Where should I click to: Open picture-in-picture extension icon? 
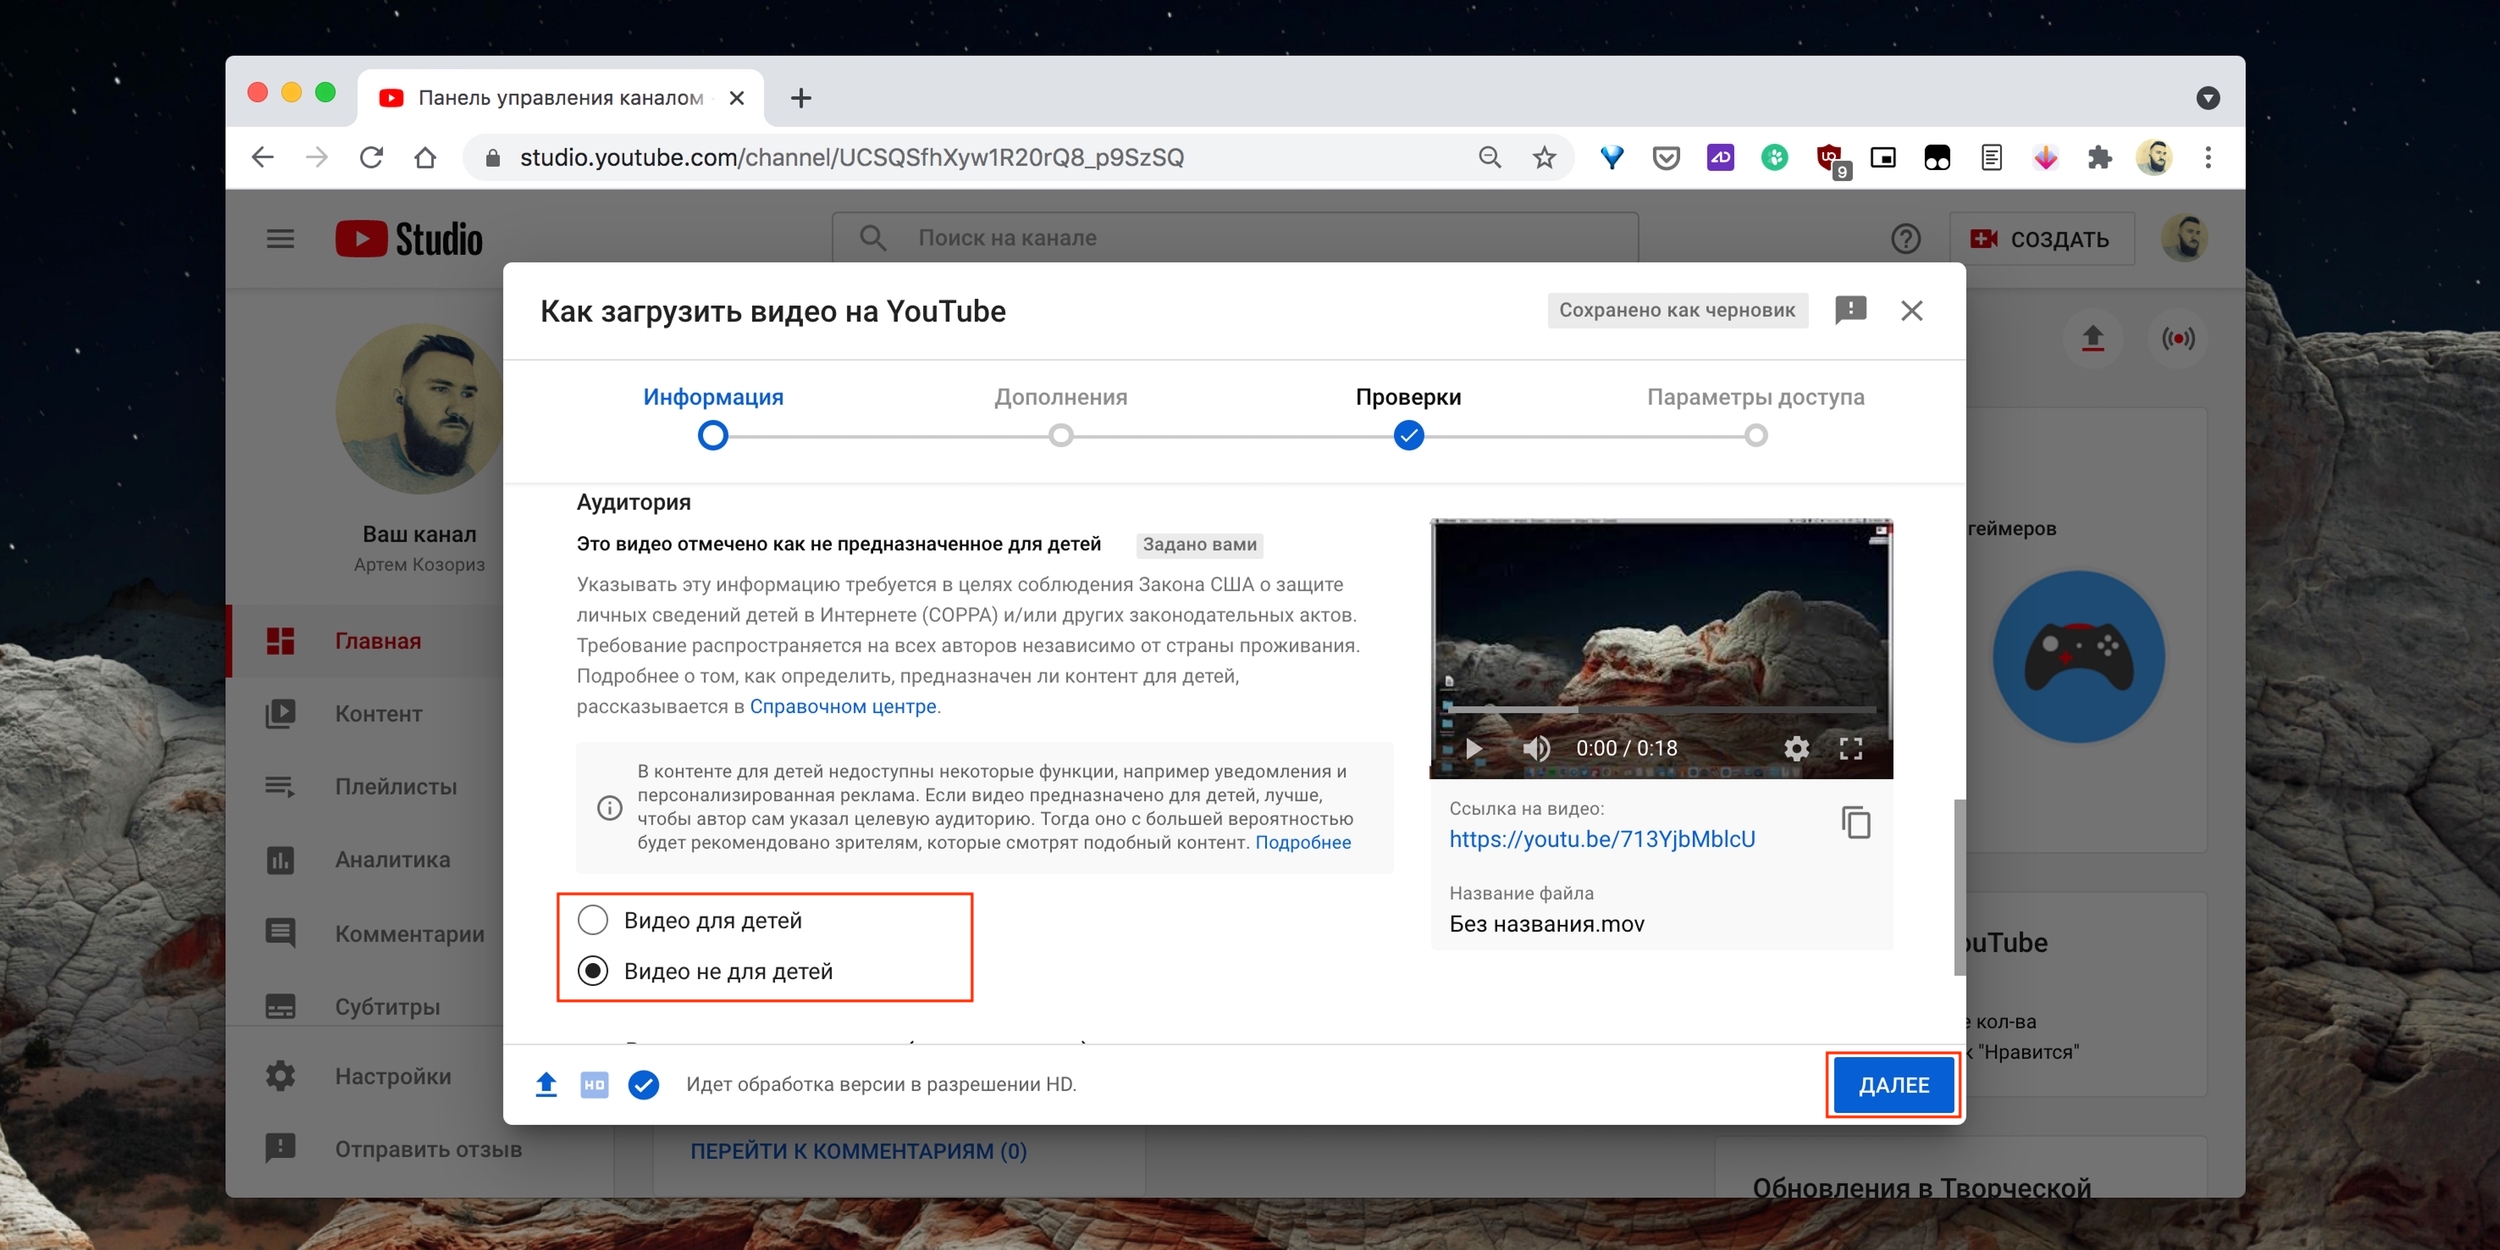click(x=1882, y=157)
